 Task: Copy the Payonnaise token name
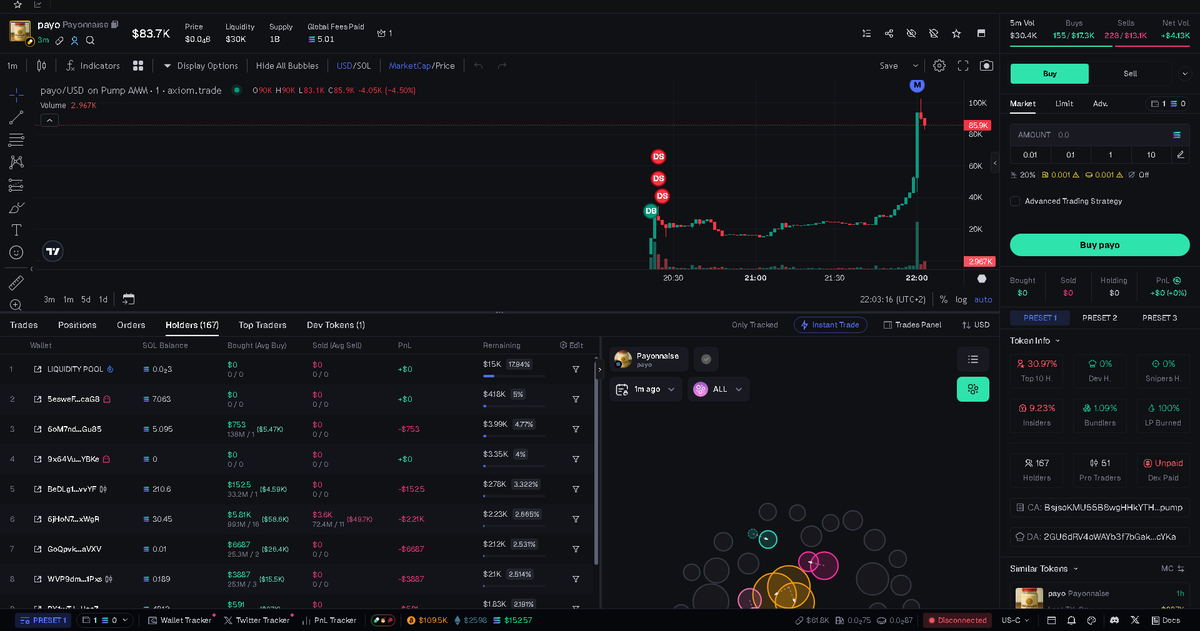click(115, 24)
